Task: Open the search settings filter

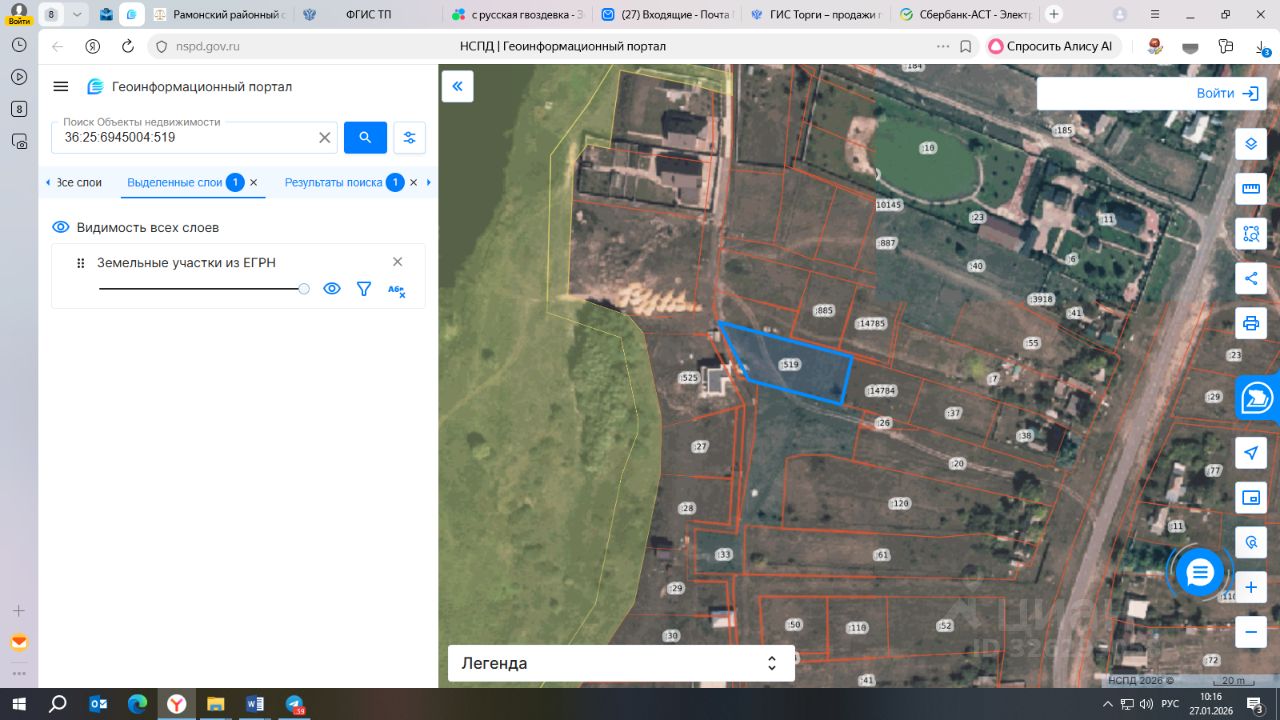Action: [x=409, y=138]
